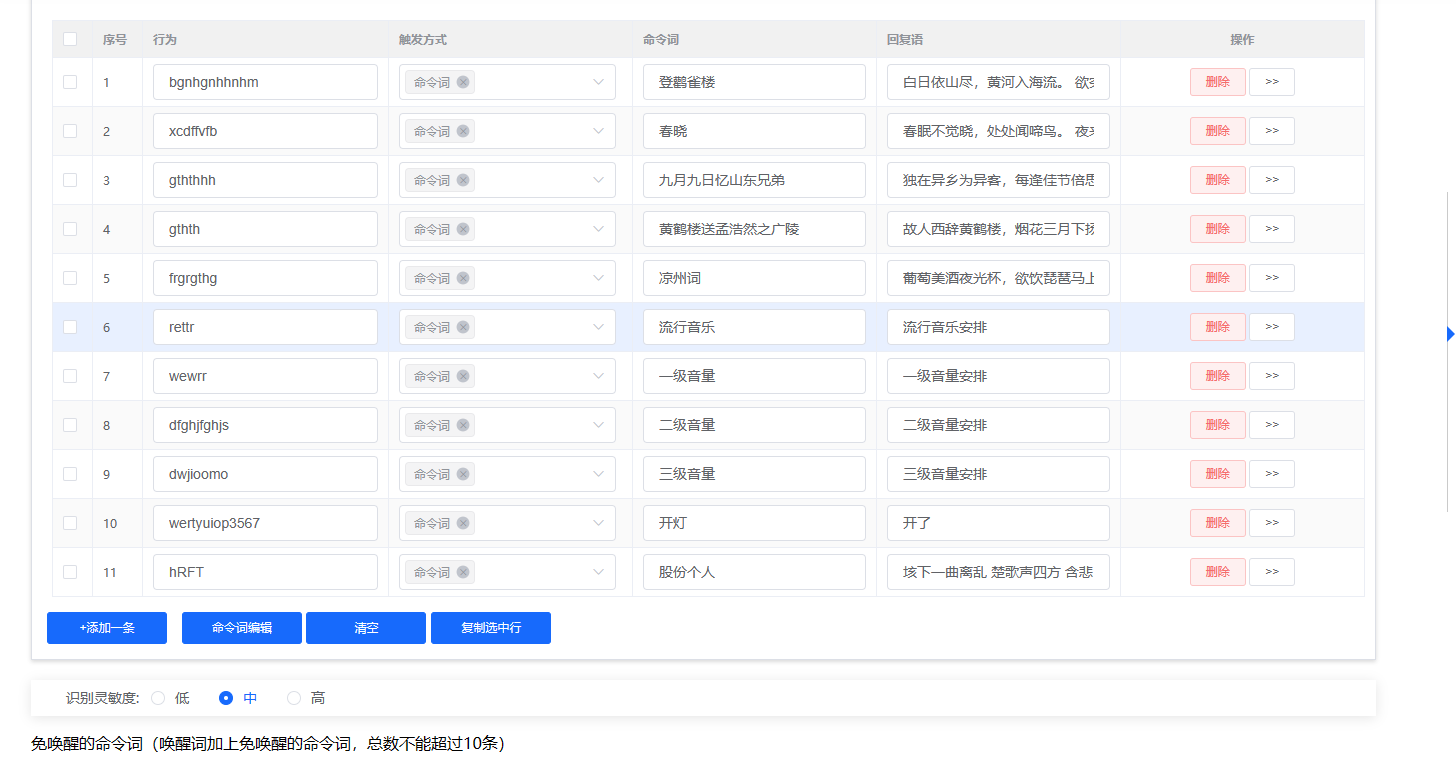Remove 命令词 tag in row 3 trigger field
The image size is (1456, 763).
463,180
